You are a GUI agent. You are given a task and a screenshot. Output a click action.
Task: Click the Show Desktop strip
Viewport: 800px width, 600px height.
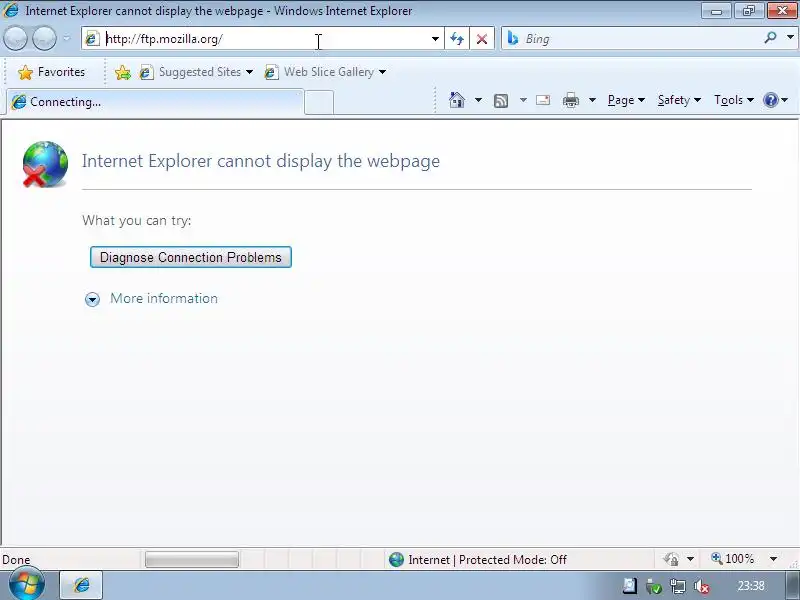tap(793, 585)
